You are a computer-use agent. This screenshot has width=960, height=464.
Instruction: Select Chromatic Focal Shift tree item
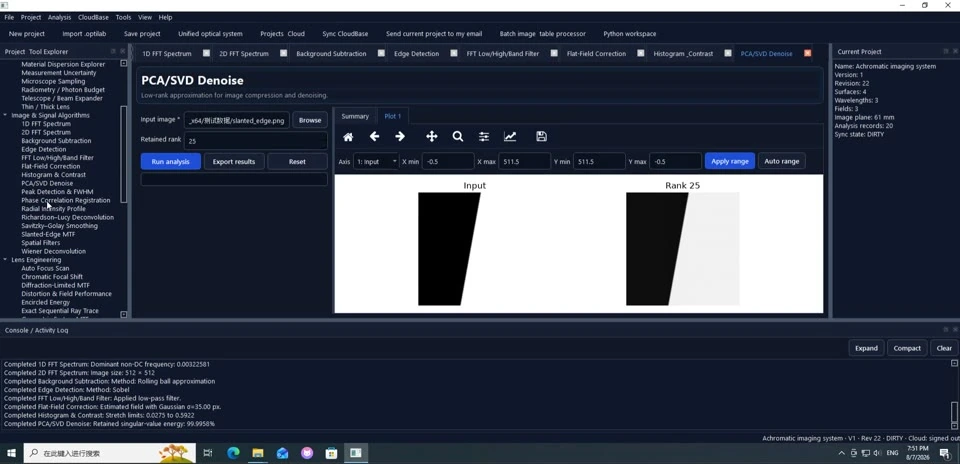tap(52, 277)
